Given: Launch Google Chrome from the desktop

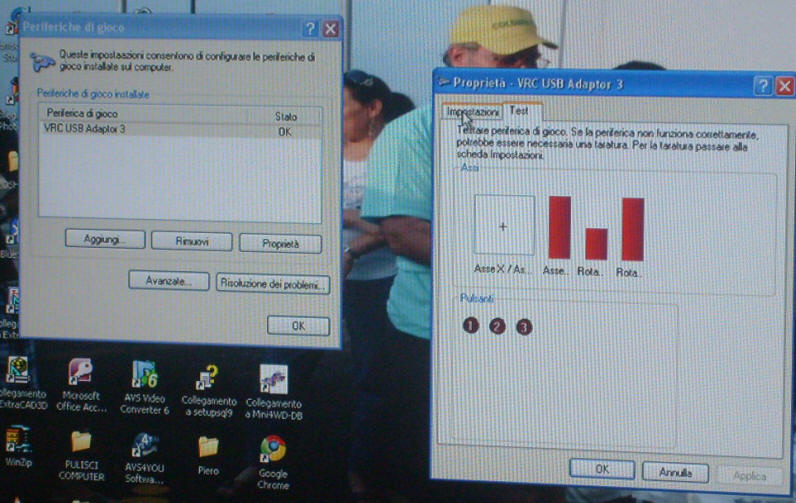Looking at the screenshot, I should click(x=273, y=448).
